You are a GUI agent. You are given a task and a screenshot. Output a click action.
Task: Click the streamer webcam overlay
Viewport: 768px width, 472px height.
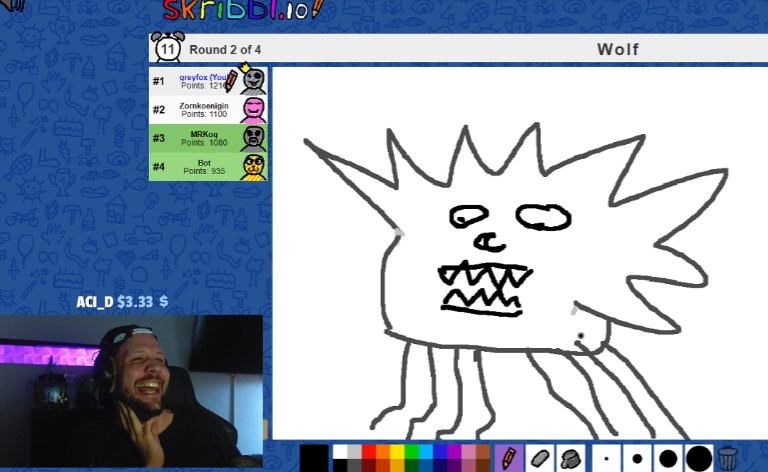click(x=131, y=391)
